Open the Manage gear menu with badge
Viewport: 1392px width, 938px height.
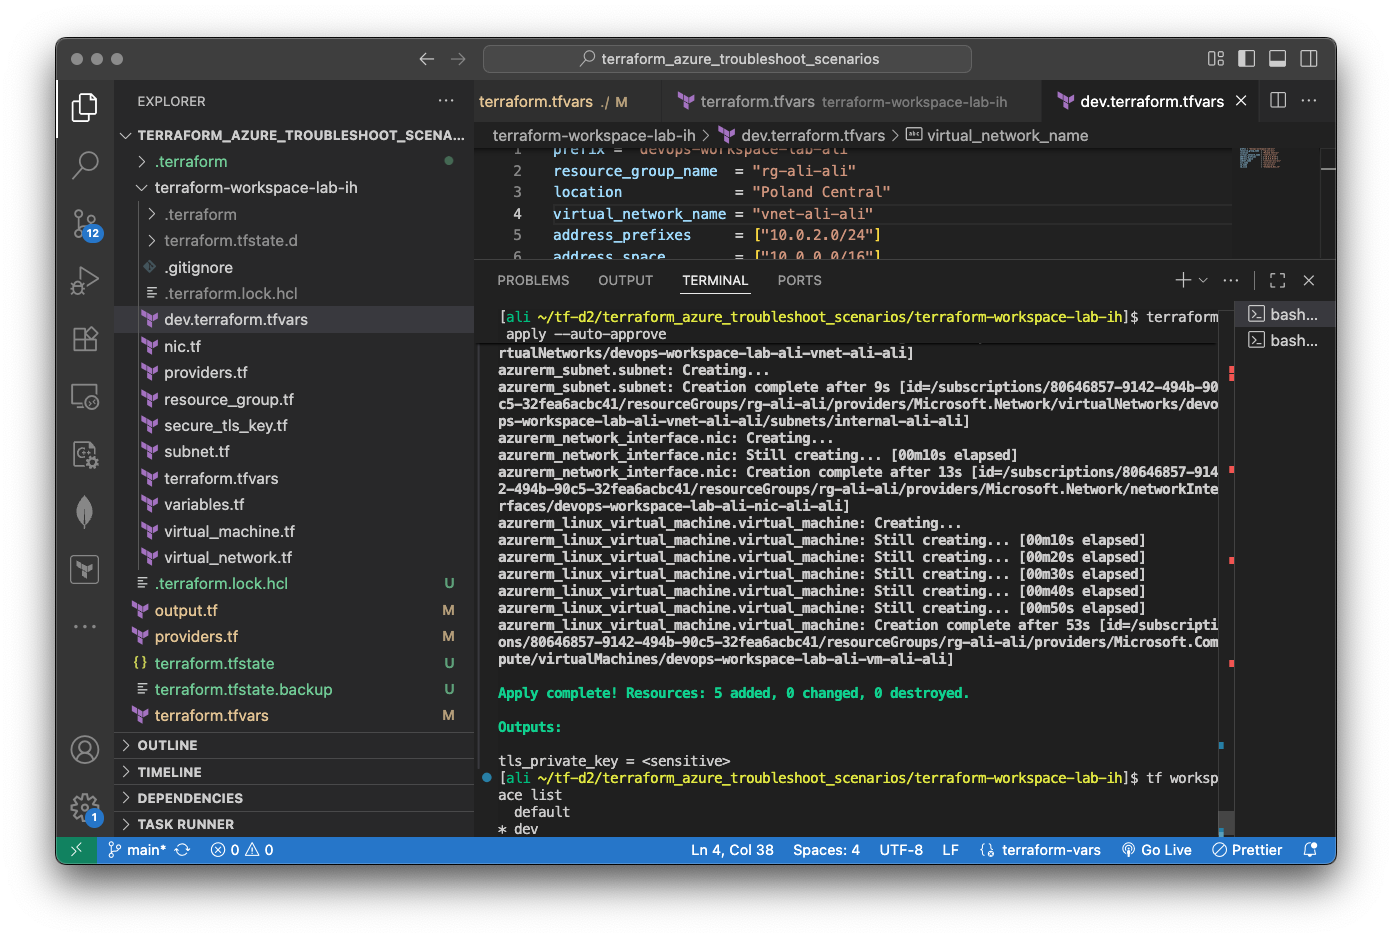[85, 808]
